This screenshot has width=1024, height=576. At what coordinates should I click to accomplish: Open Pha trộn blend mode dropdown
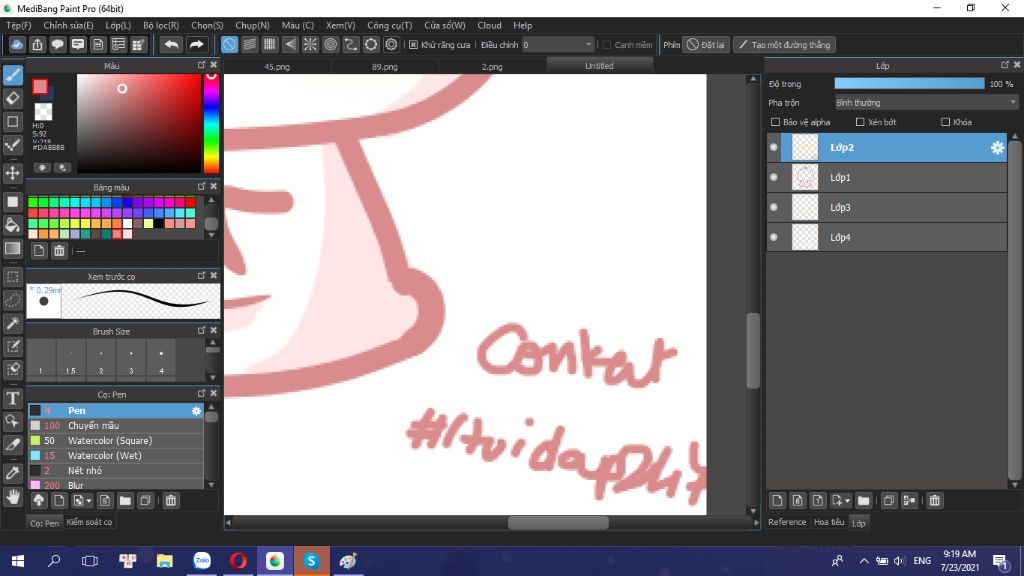[x=926, y=103]
